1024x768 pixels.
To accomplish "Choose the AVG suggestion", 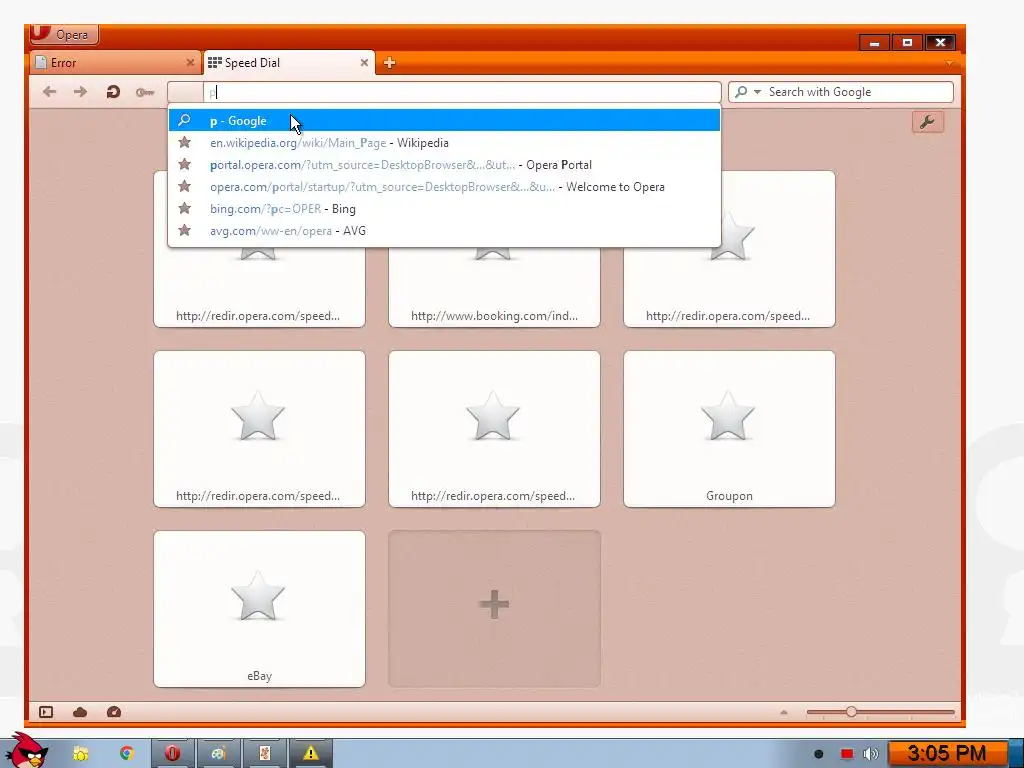I will click(444, 231).
